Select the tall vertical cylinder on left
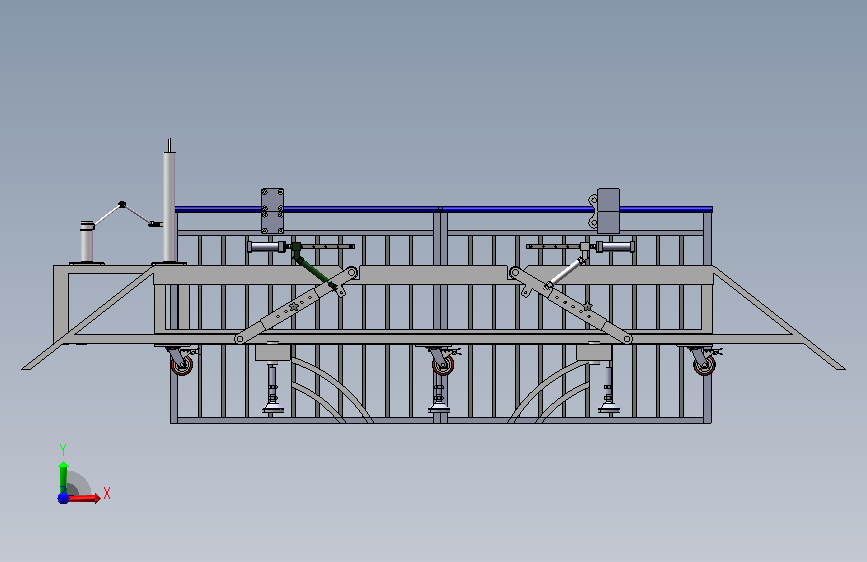 [x=169, y=206]
